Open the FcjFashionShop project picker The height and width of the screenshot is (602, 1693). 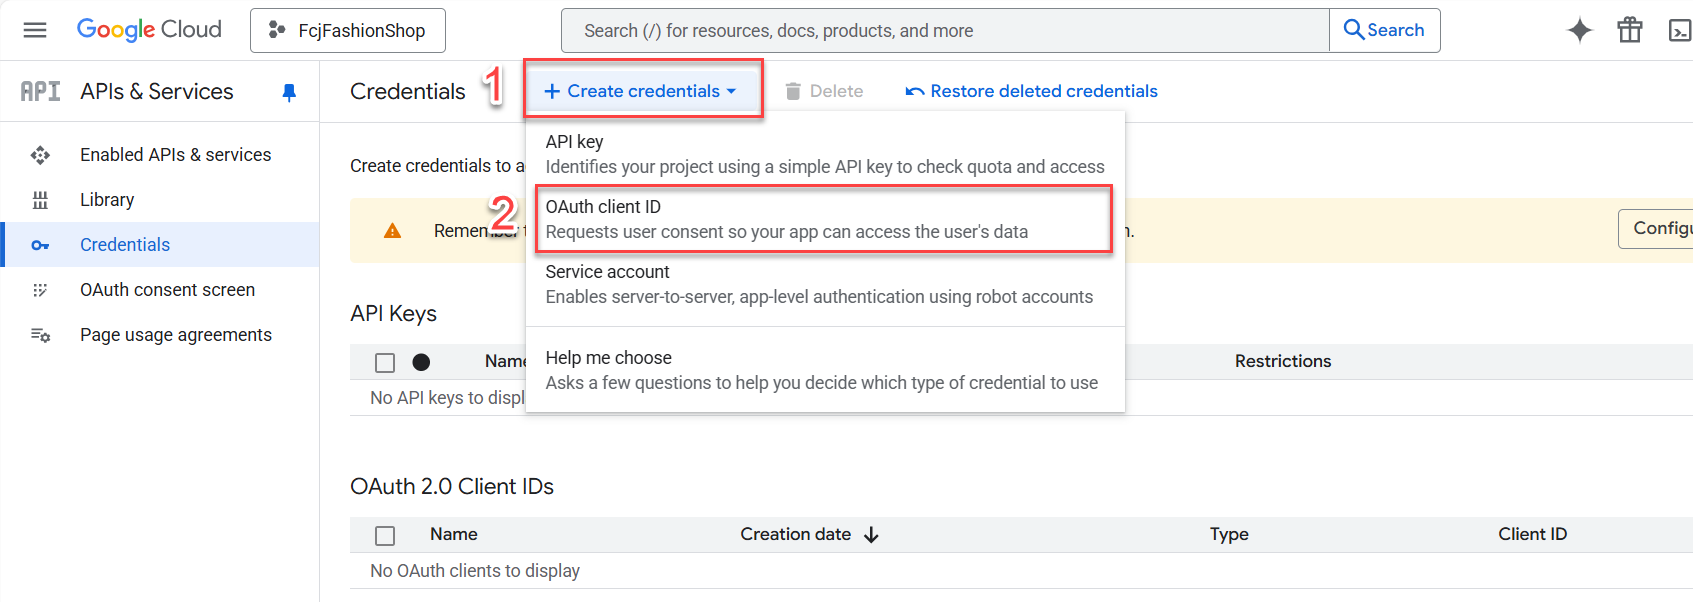pos(348,31)
